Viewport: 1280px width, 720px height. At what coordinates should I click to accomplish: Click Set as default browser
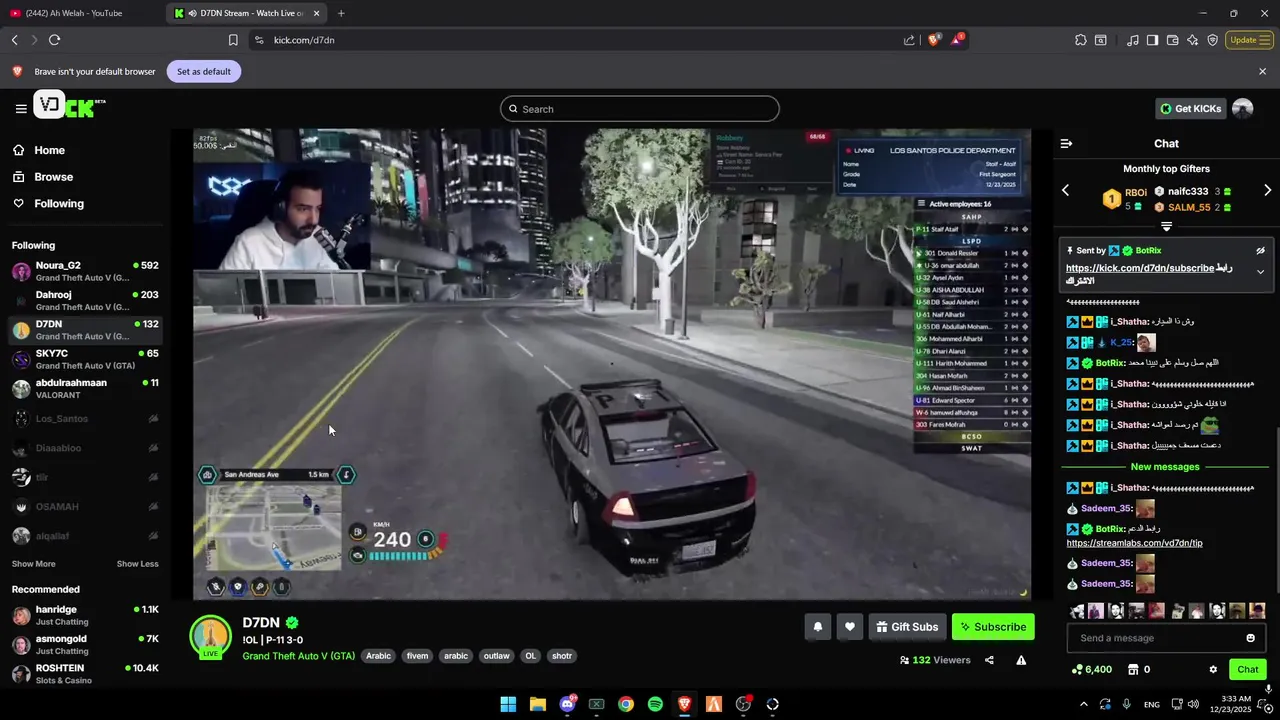pyautogui.click(x=204, y=72)
